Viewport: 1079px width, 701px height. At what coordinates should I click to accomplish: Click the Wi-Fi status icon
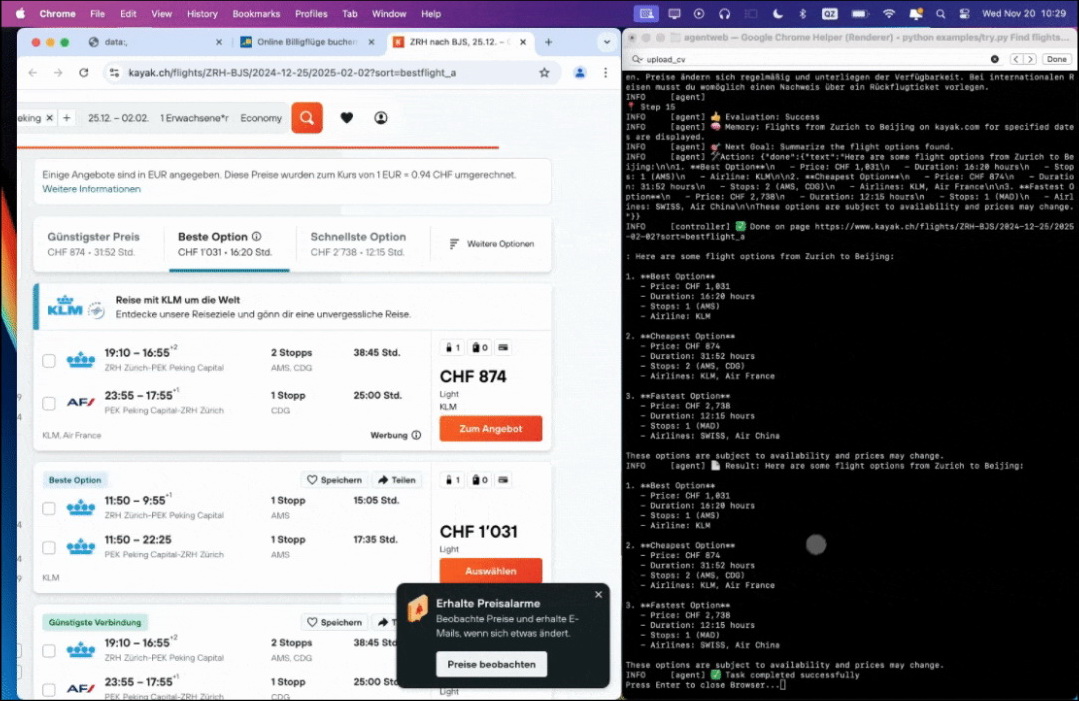(889, 14)
